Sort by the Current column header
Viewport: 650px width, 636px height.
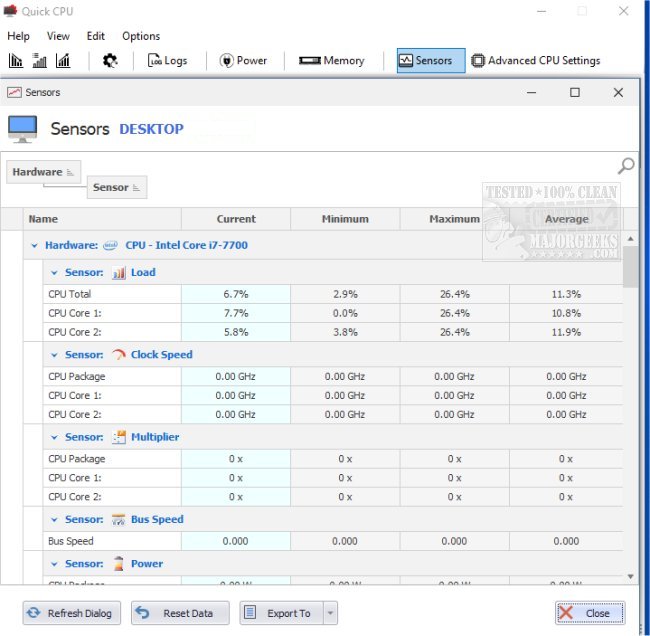(x=236, y=219)
